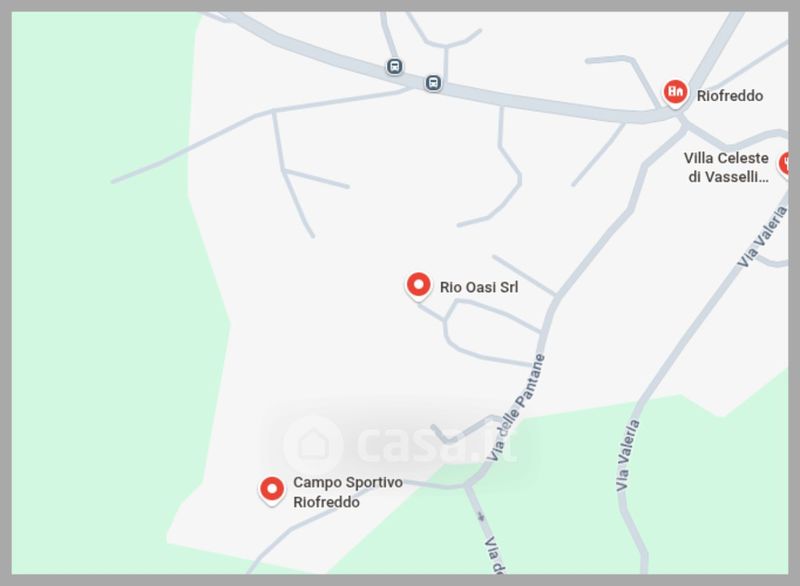Select the bus stop icon nearest Riofreddo
This screenshot has width=800, height=586.
[x=433, y=83]
